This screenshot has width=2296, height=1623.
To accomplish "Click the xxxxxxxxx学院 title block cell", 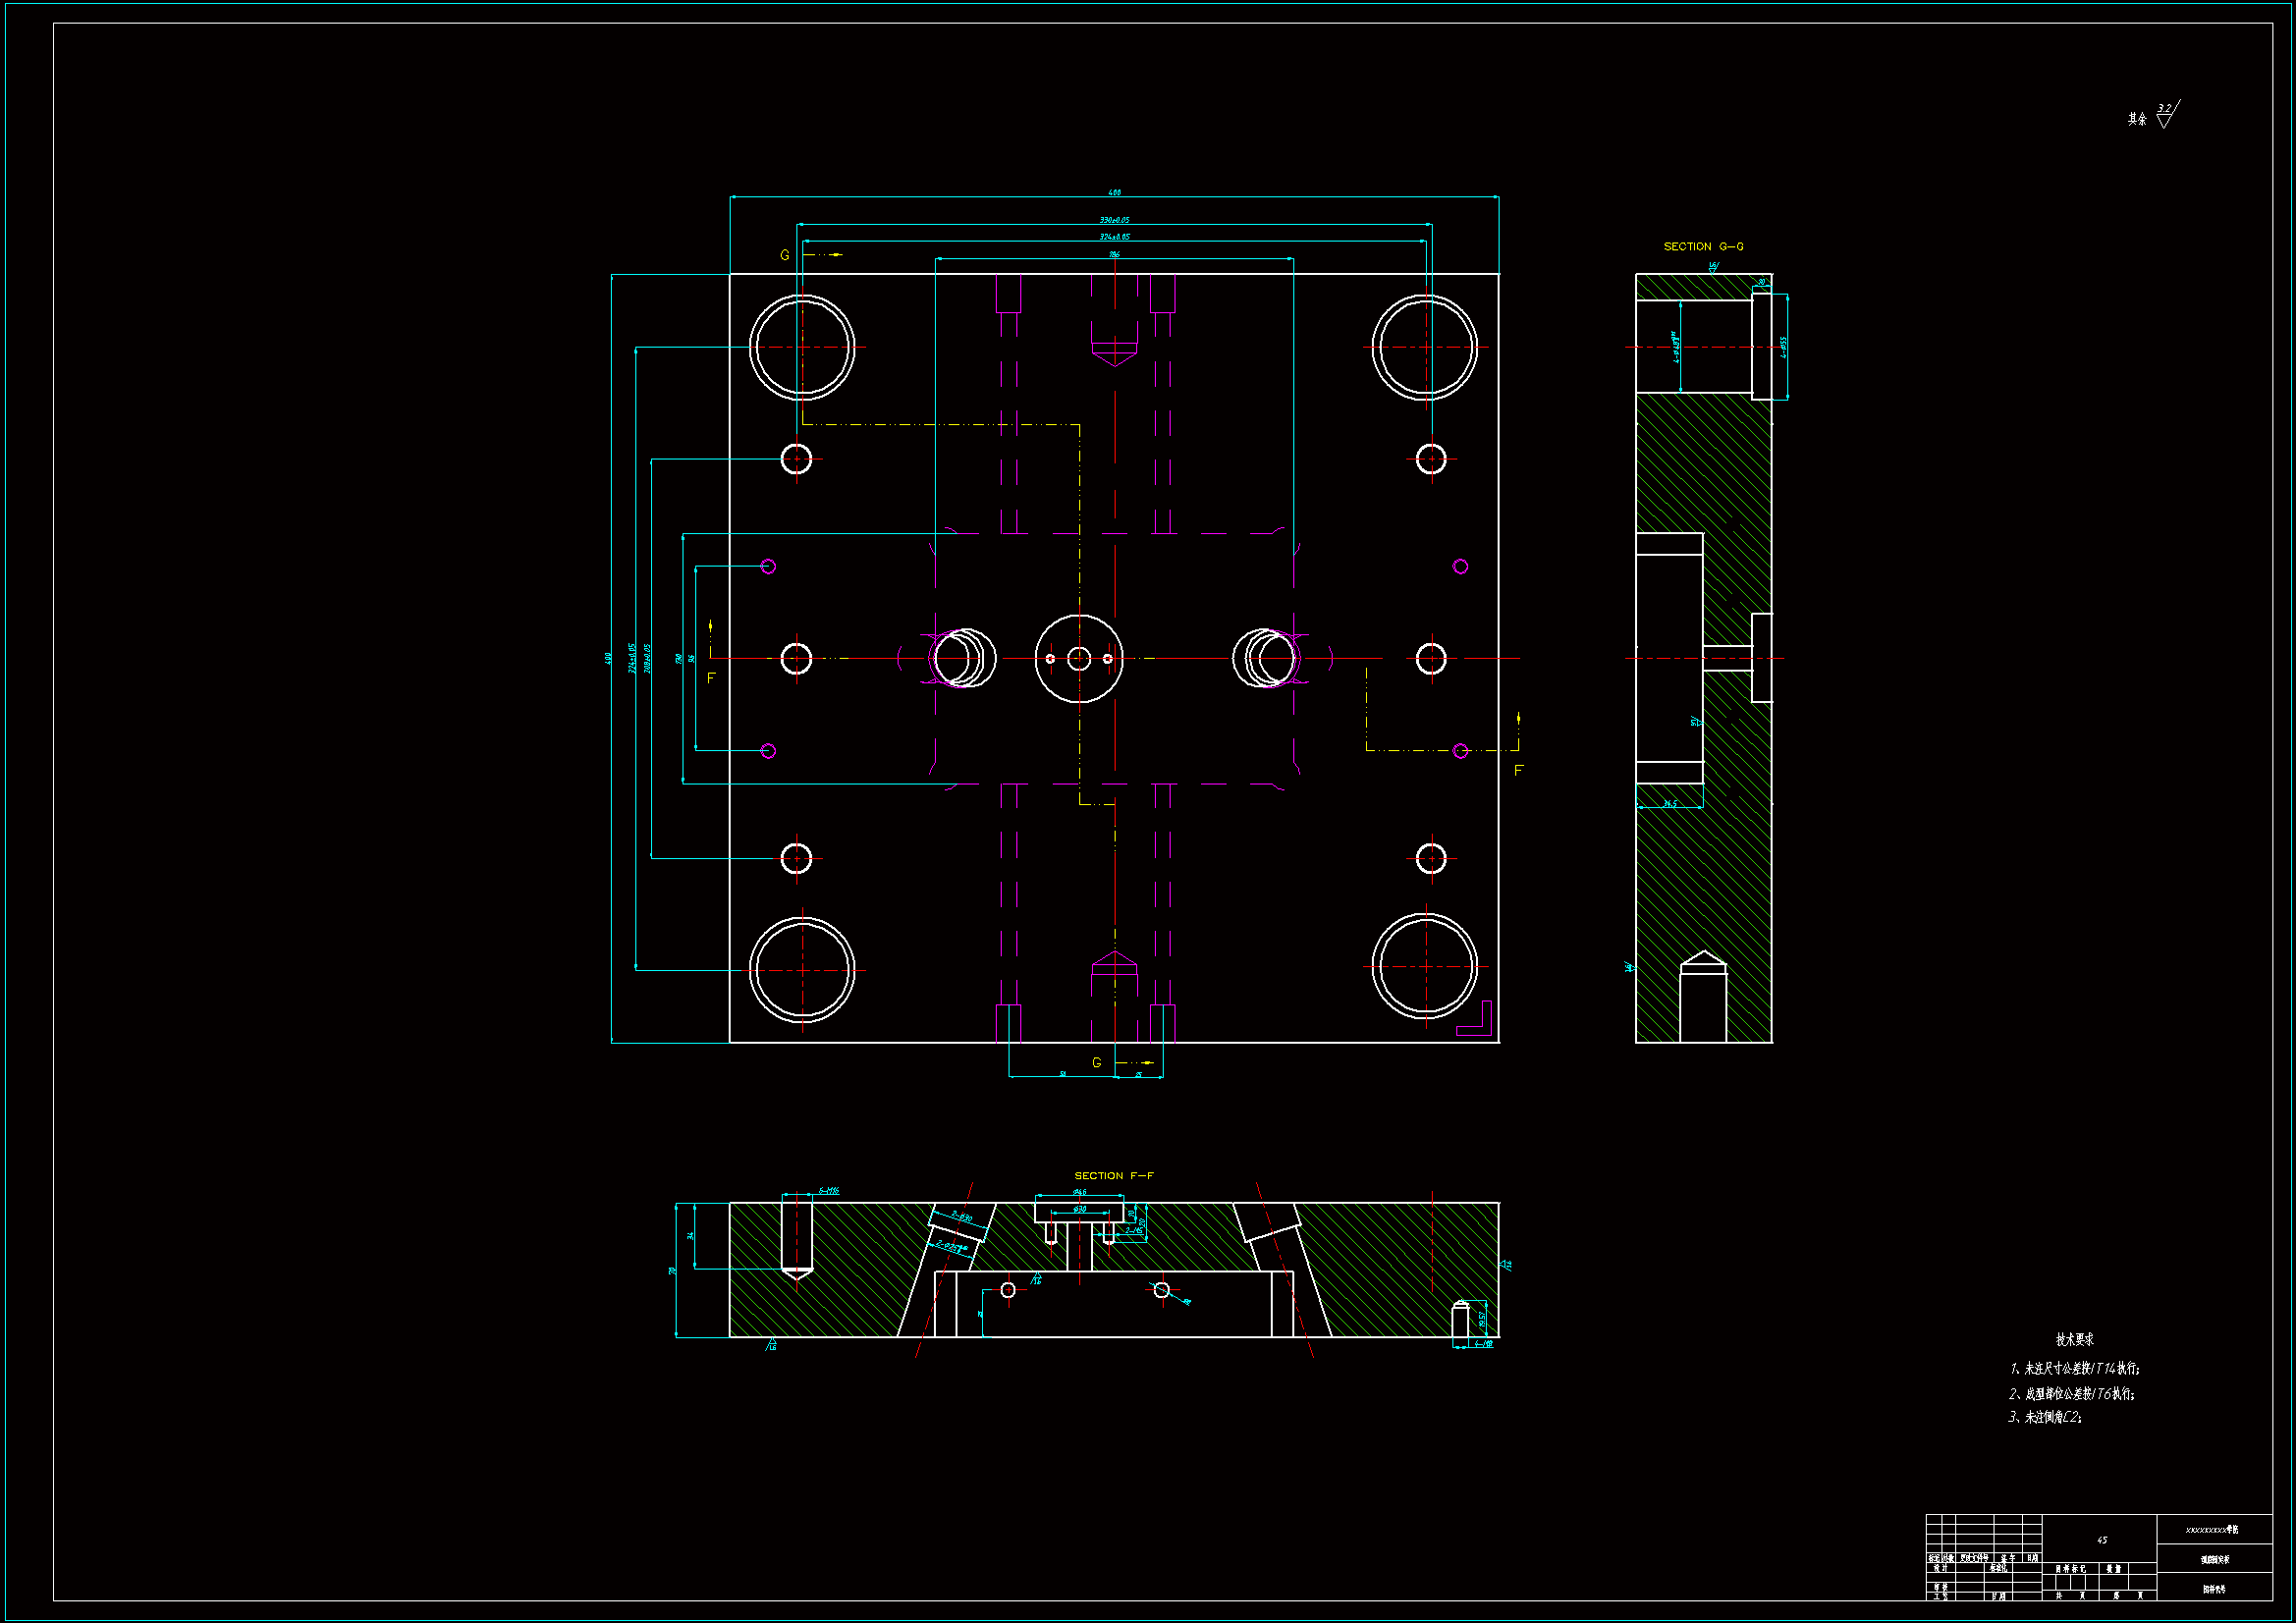I will coord(2213,1529).
